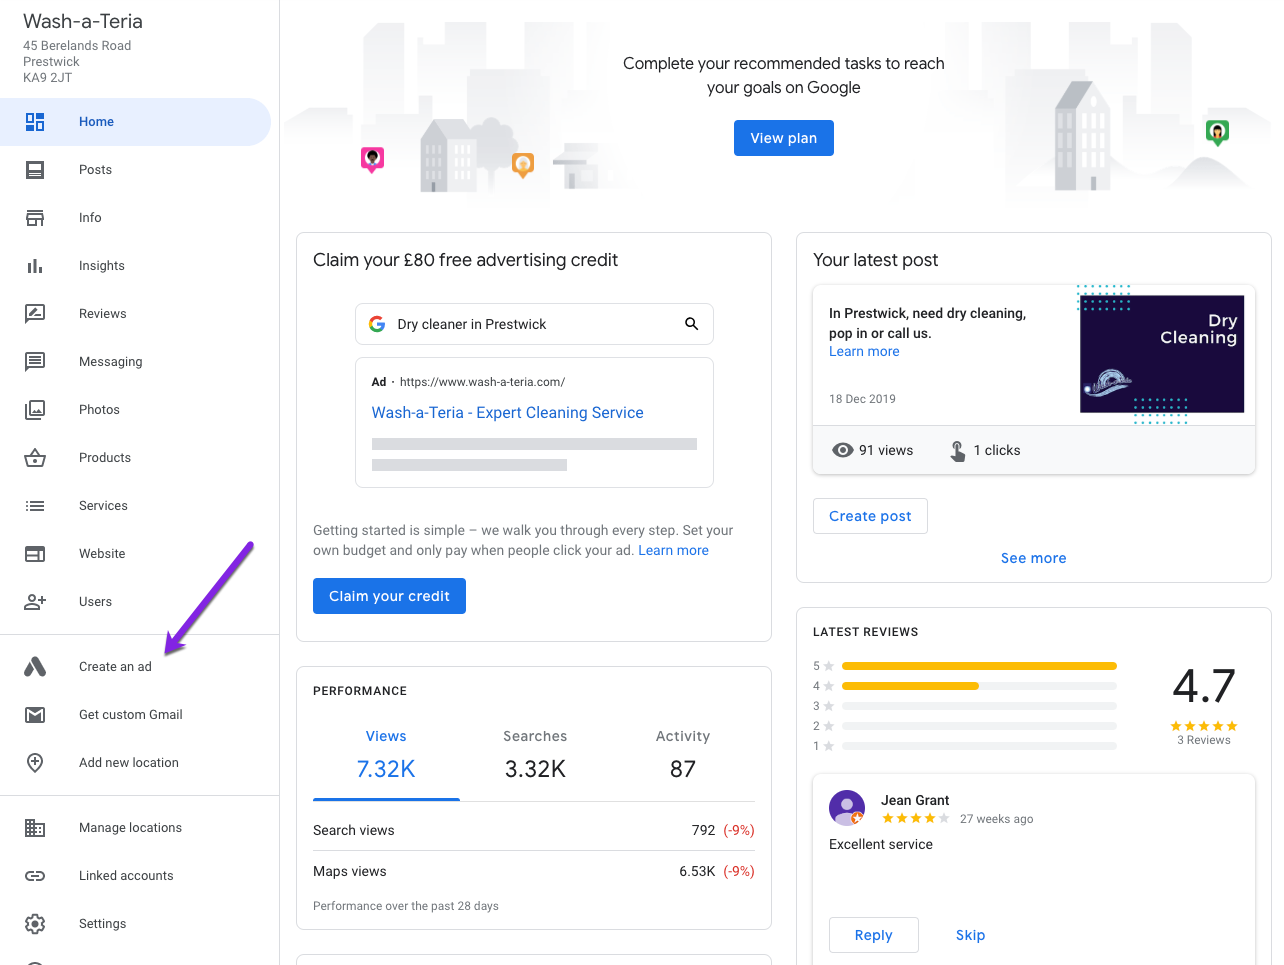Click the 4-star rating bar
1284x965 pixels.
[979, 686]
